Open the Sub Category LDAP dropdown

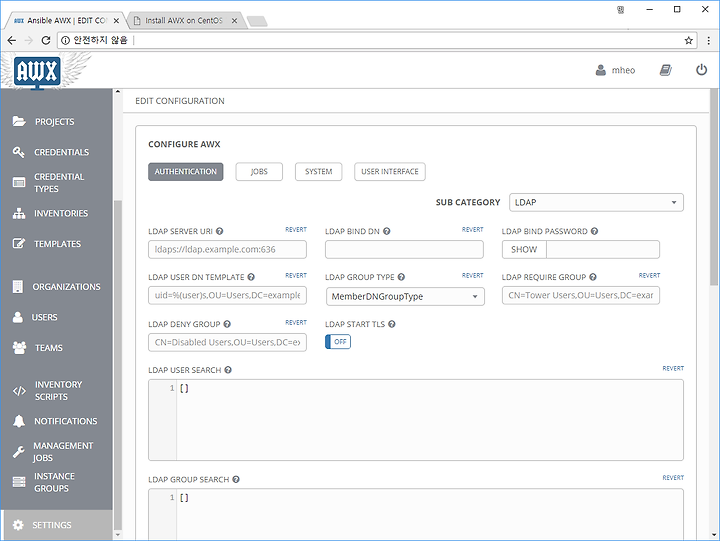pos(596,203)
